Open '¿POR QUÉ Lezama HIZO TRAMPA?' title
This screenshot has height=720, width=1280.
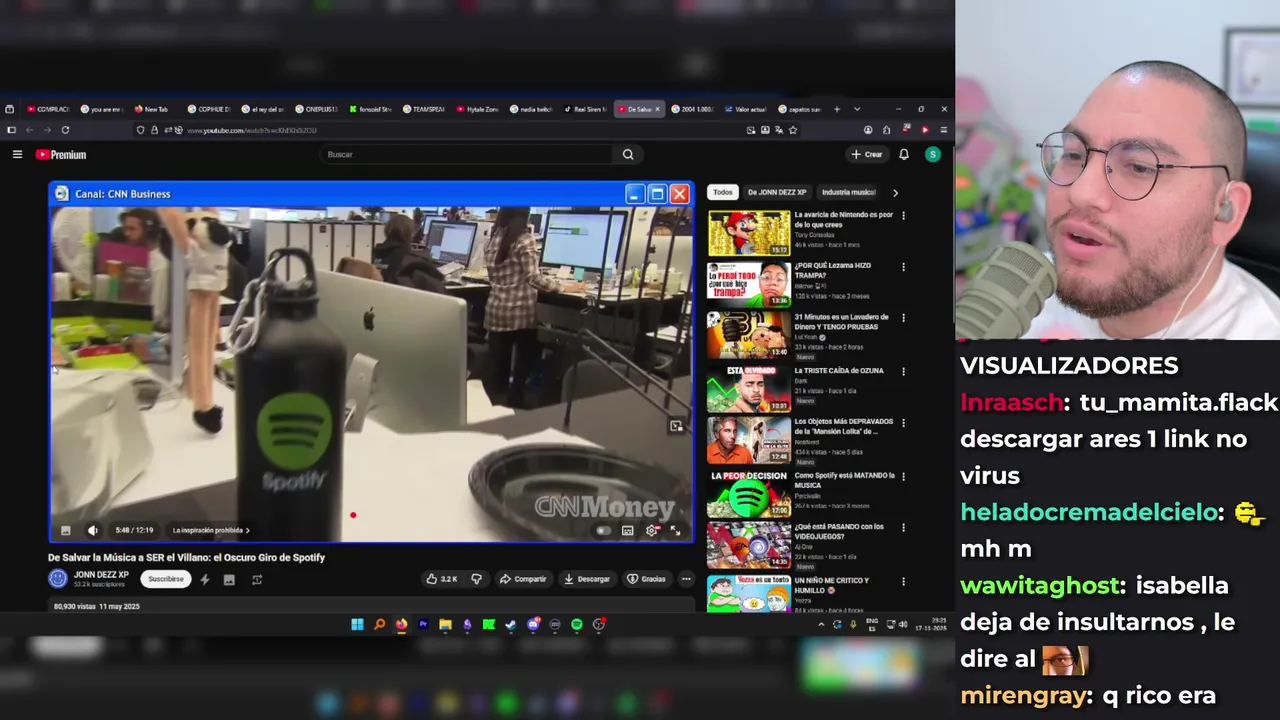pyautogui.click(x=833, y=270)
